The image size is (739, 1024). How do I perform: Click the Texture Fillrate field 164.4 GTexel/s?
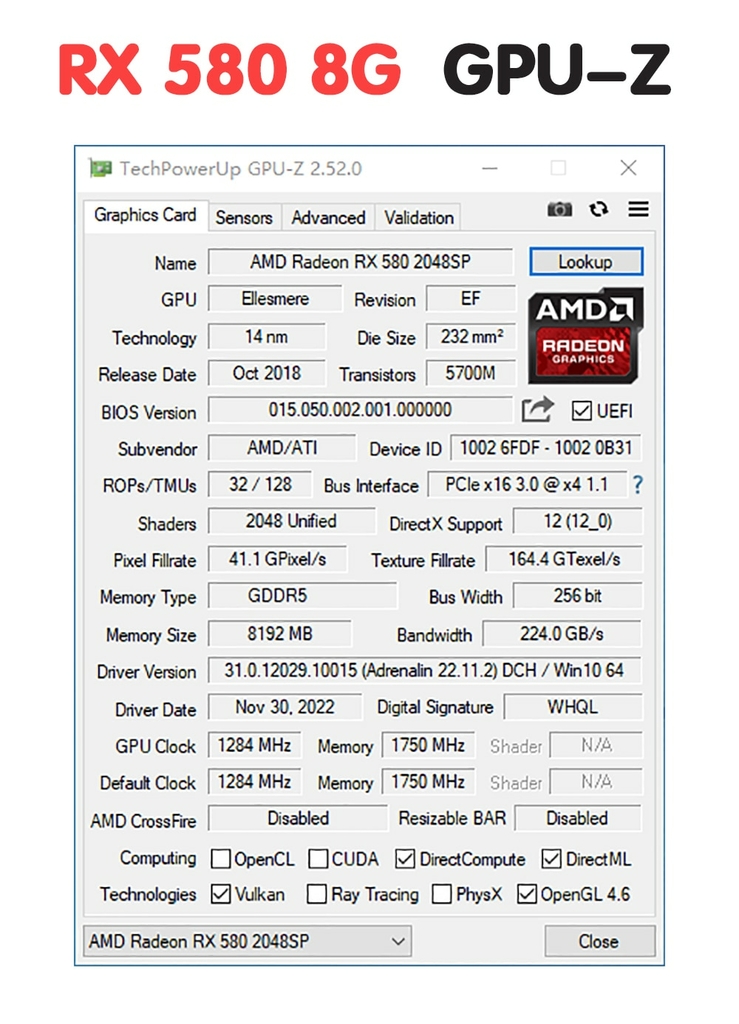(564, 559)
